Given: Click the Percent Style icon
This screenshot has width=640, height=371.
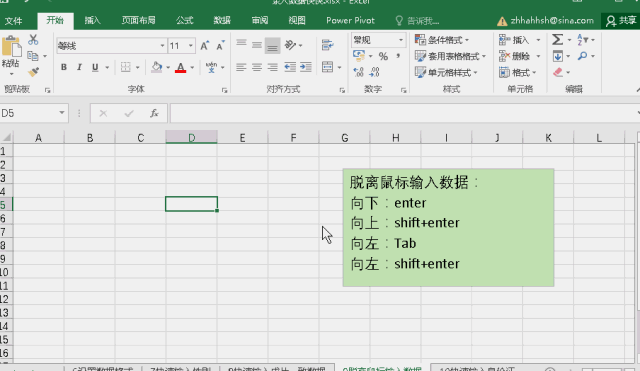Looking at the screenshot, I should [x=383, y=56].
